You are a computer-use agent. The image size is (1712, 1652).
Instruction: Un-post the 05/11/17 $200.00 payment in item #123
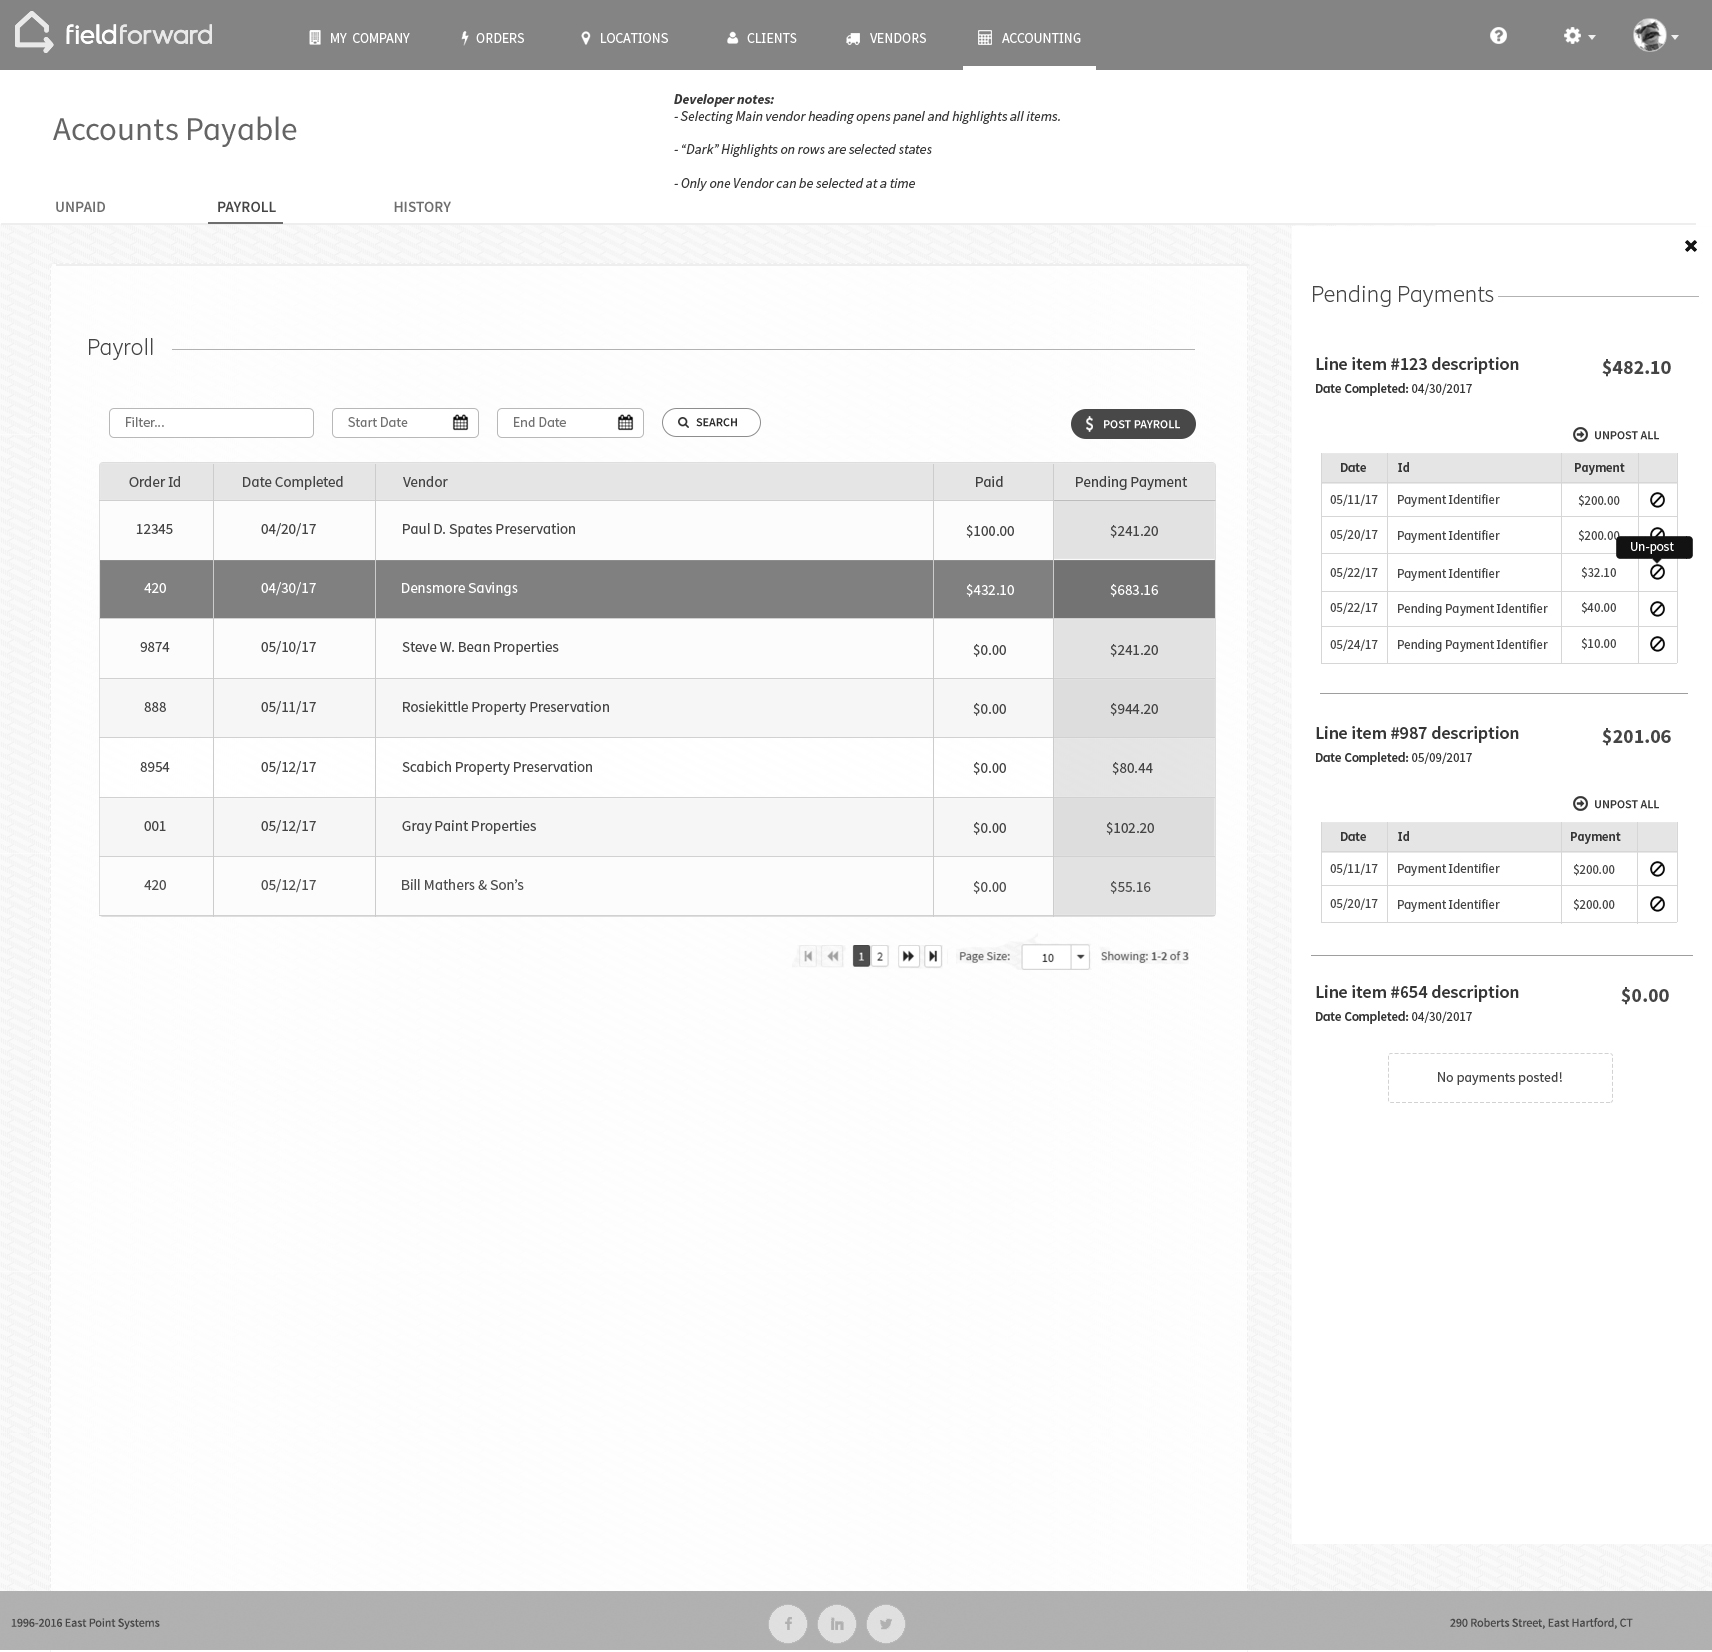1656,500
